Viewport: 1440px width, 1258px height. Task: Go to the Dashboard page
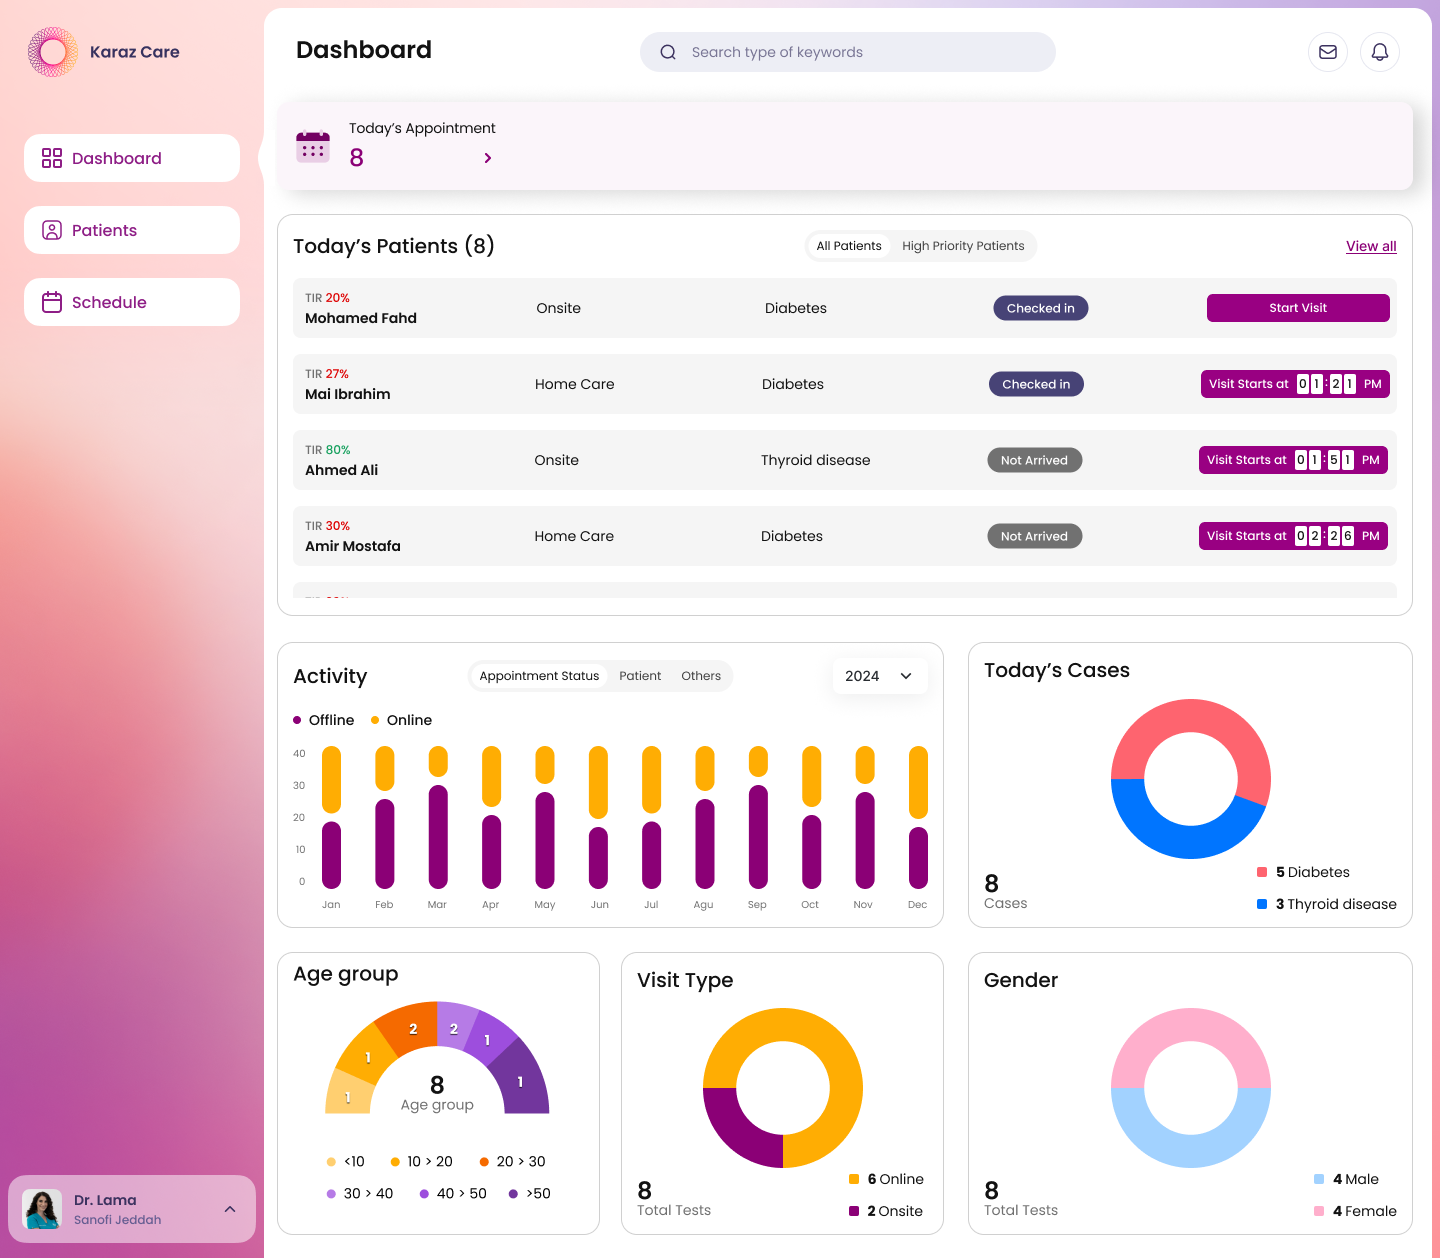point(132,158)
